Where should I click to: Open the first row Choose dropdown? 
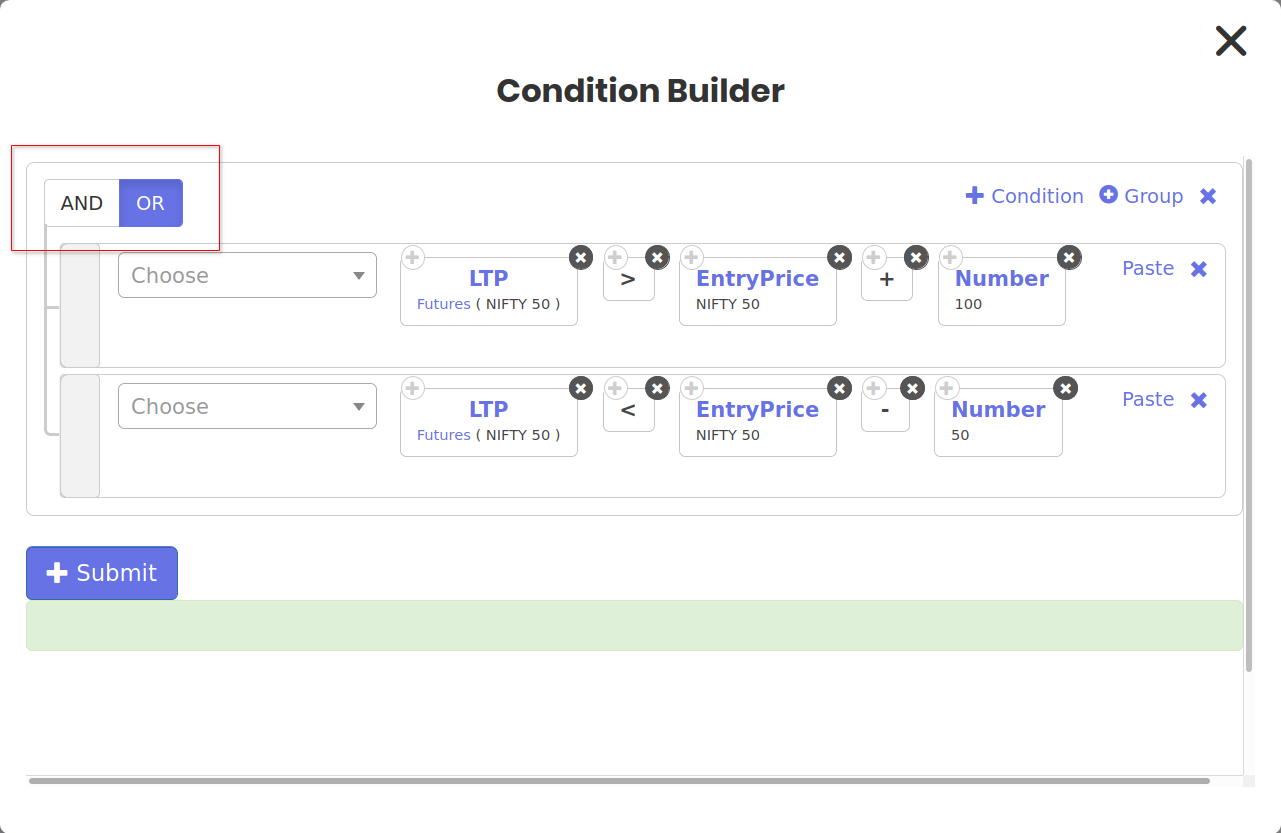coord(247,275)
